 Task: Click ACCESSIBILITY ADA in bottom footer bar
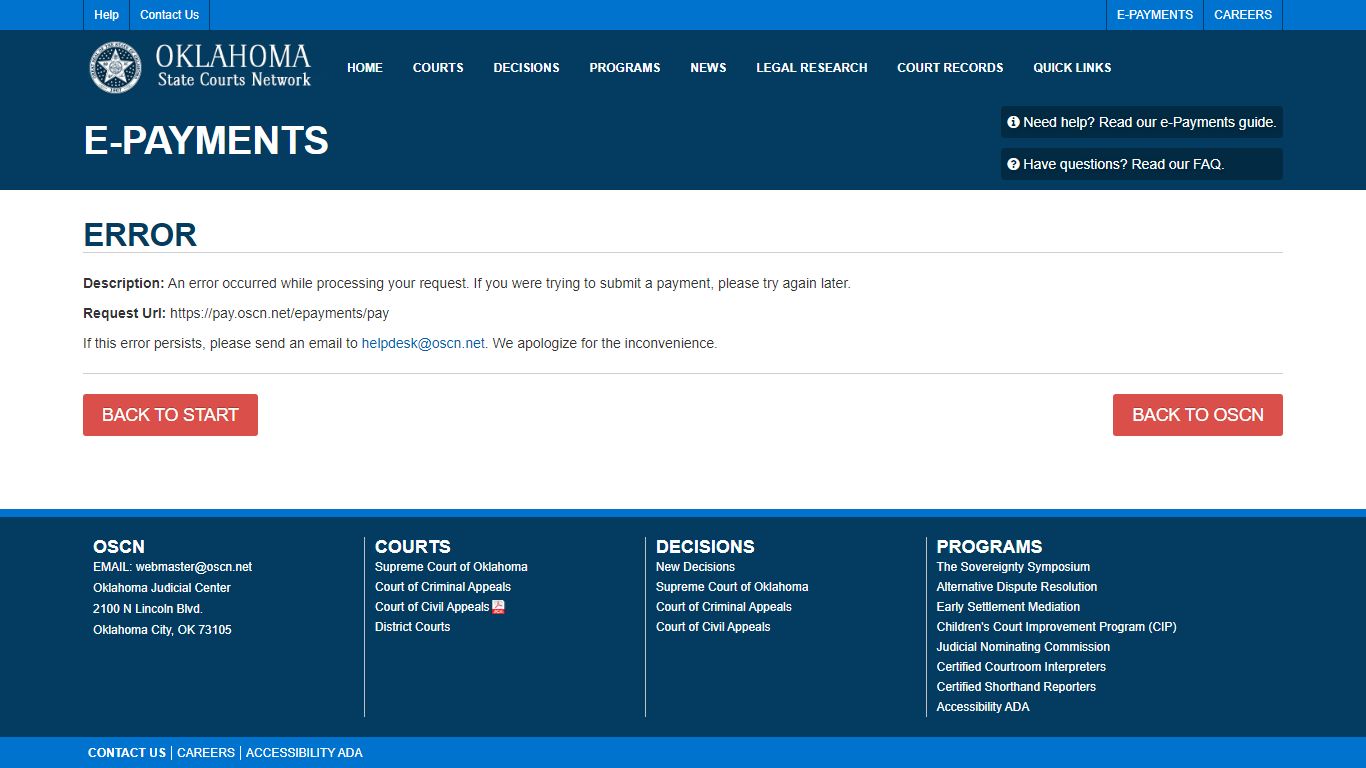304,753
